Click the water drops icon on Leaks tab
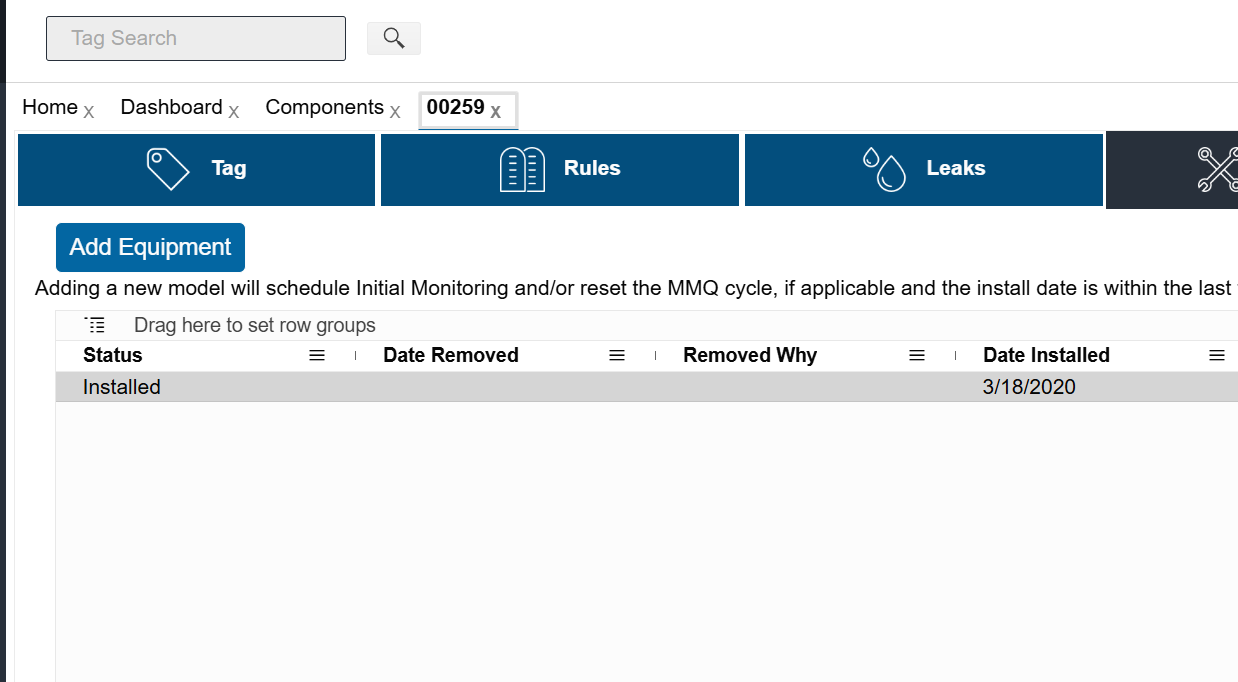 click(884, 169)
